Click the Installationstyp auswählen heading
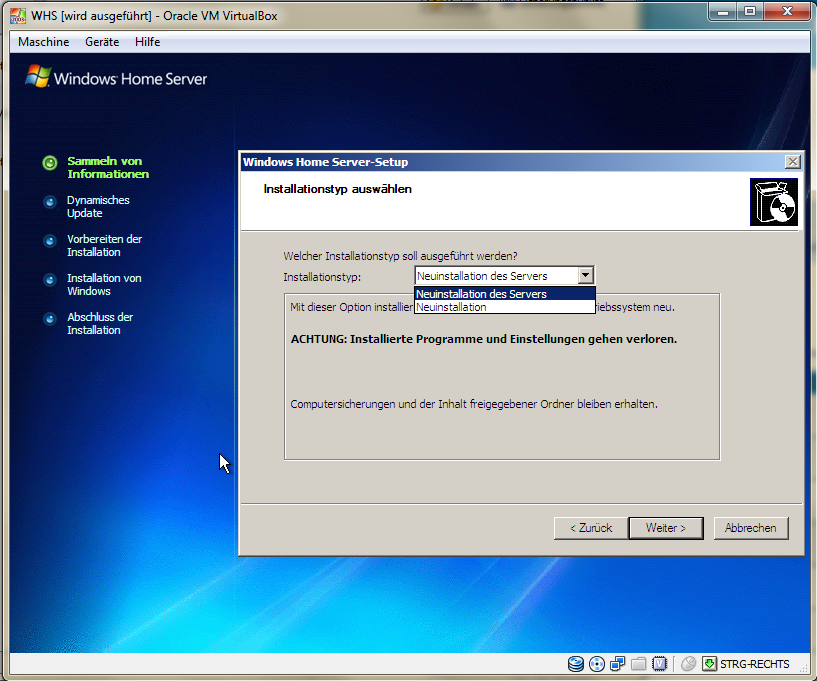 [x=338, y=189]
